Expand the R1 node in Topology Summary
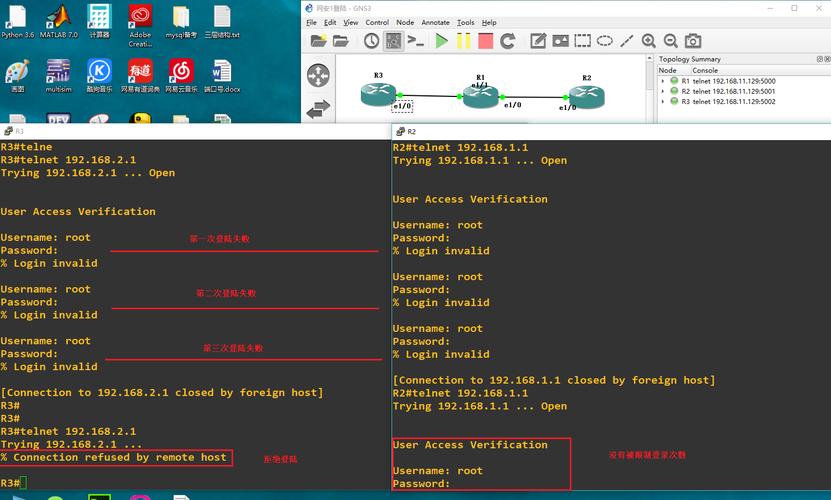Viewport: 831px width, 500px height. tap(662, 81)
